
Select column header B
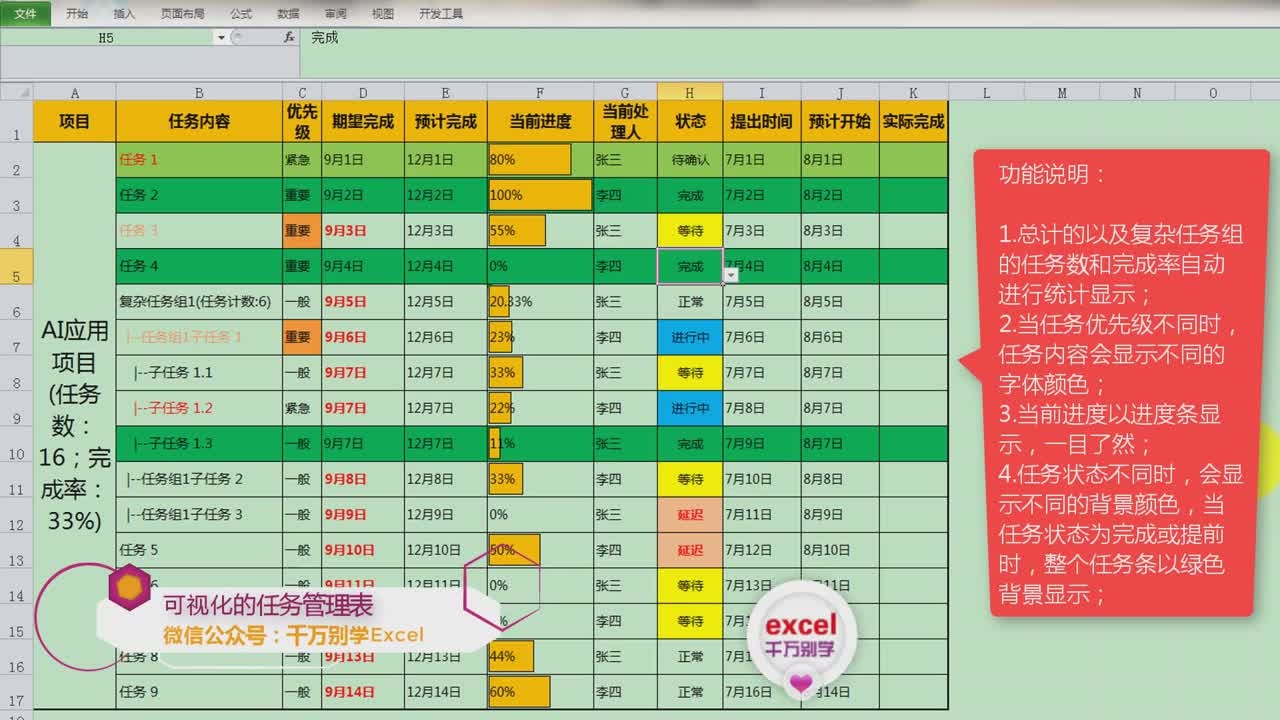[x=199, y=92]
